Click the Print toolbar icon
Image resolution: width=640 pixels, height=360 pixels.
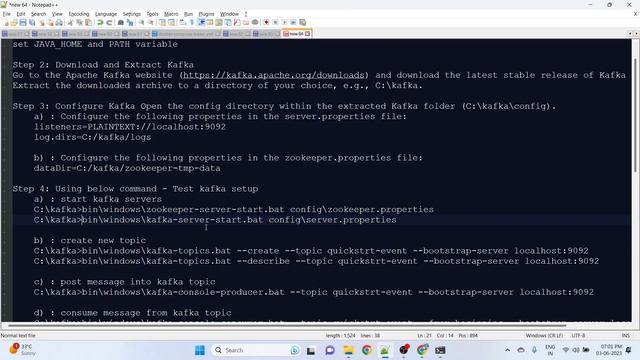coord(59,22)
